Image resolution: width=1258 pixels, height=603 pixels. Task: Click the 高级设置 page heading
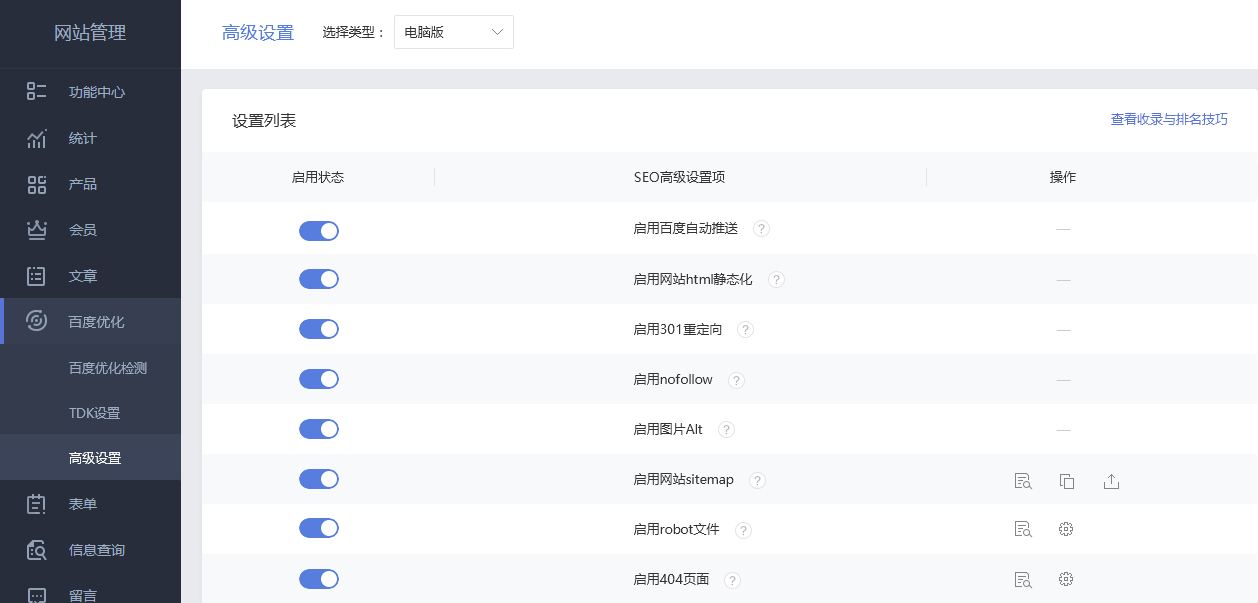[x=258, y=33]
